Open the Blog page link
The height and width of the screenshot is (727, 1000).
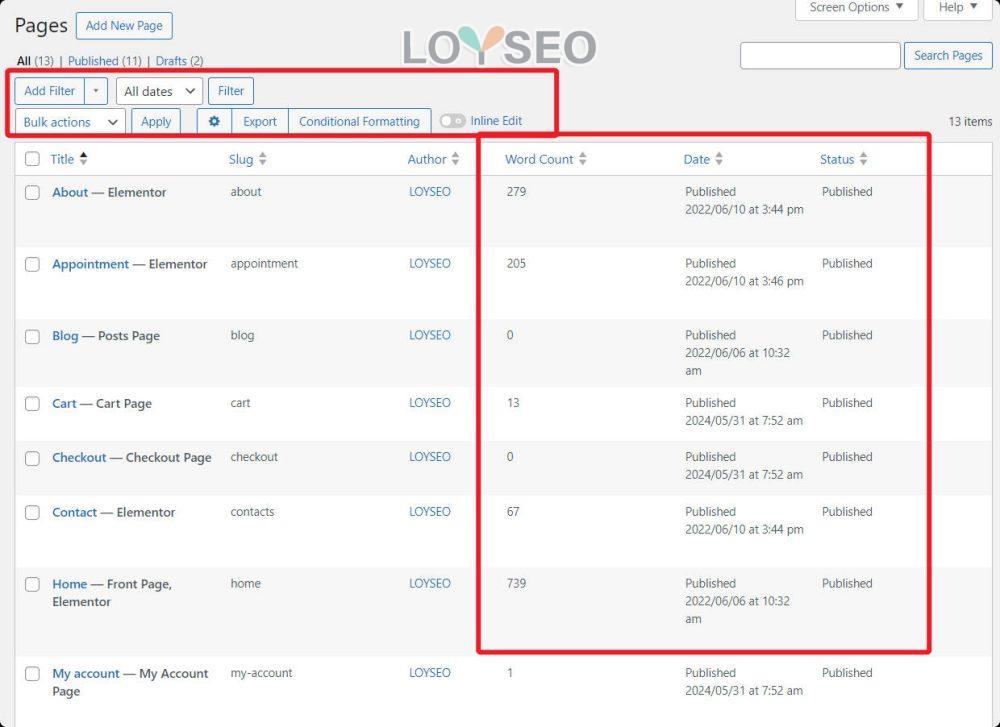tap(65, 336)
